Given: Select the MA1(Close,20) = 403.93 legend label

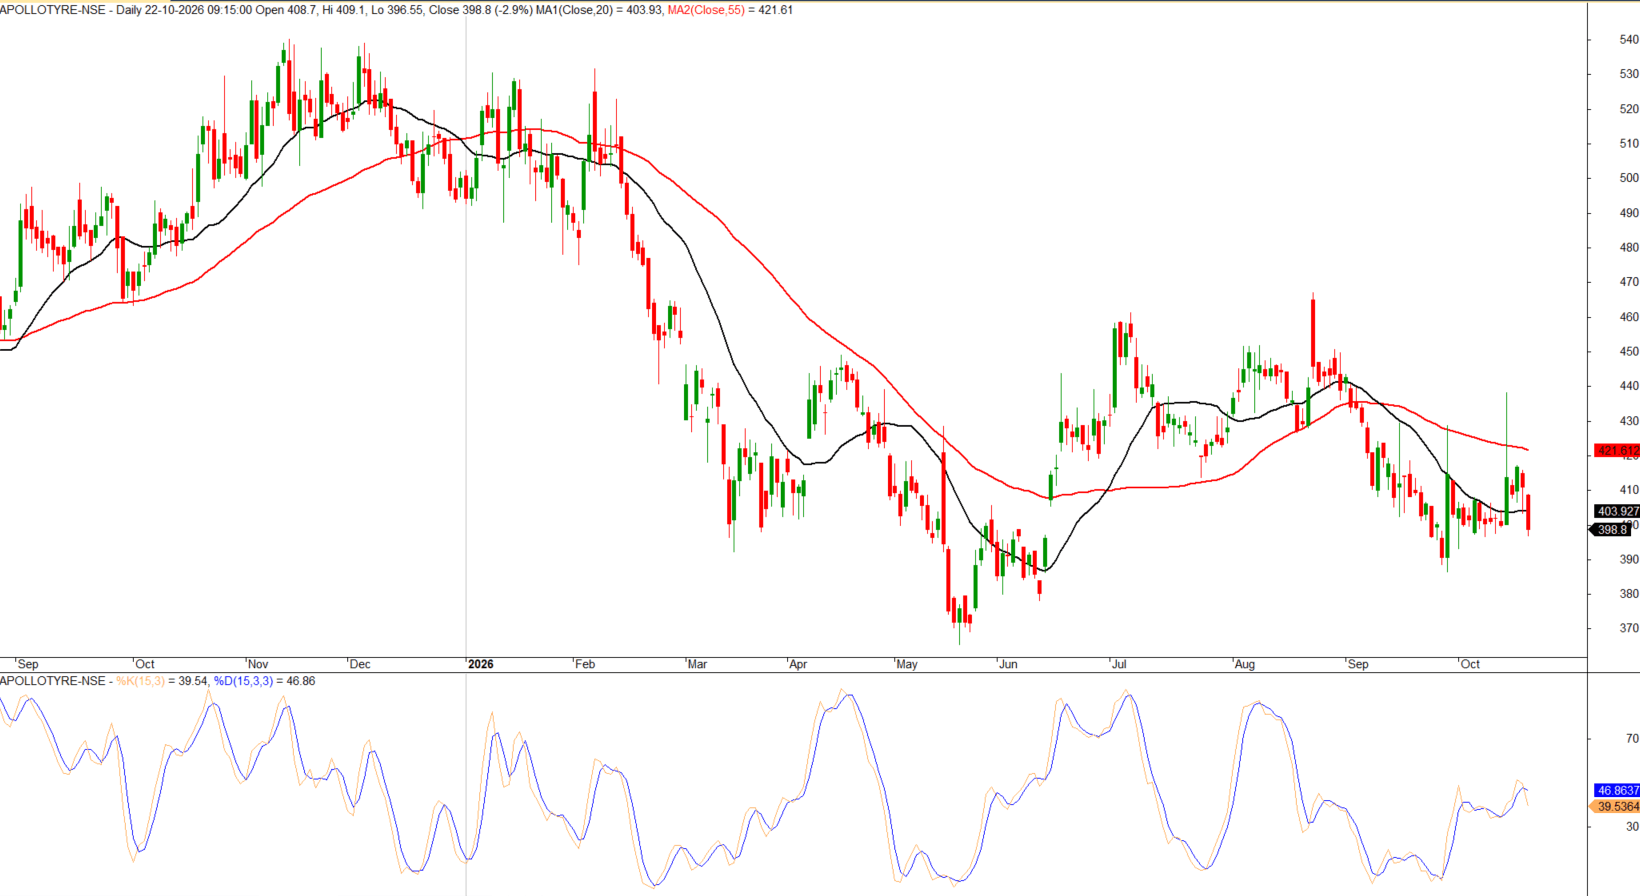Looking at the screenshot, I should click(598, 10).
